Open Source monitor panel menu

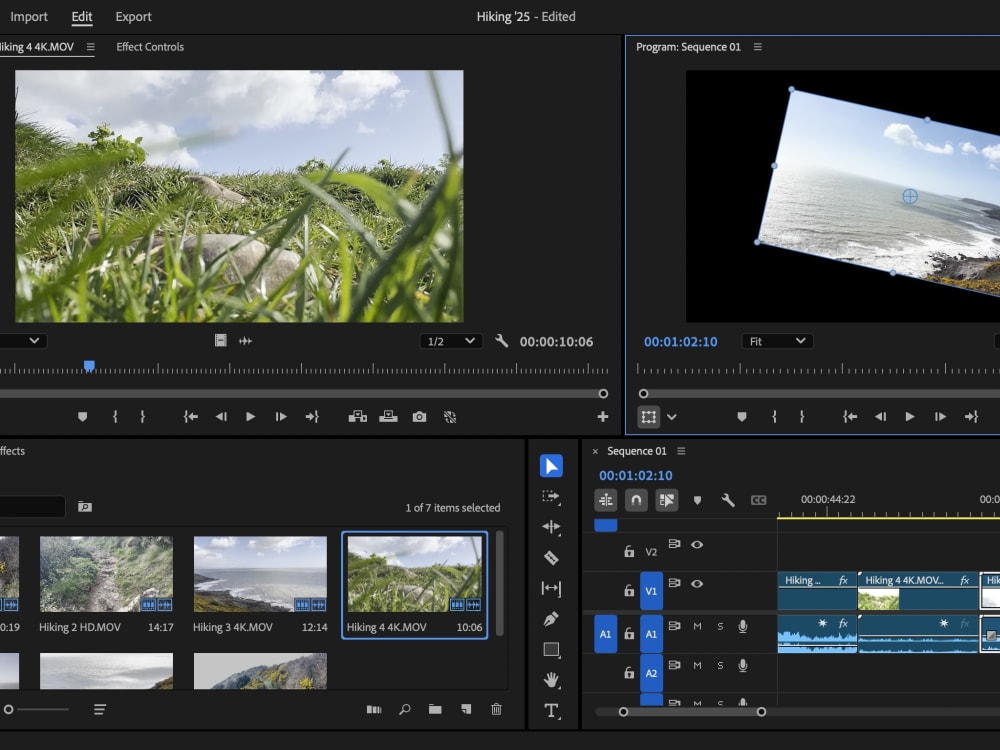click(91, 47)
